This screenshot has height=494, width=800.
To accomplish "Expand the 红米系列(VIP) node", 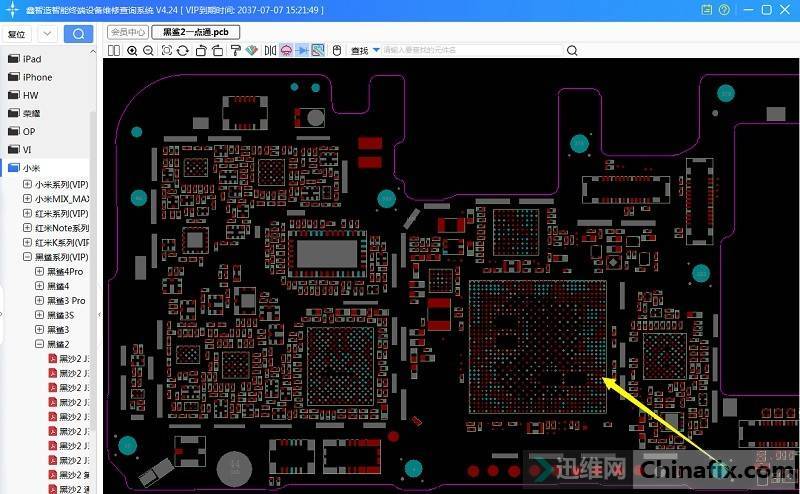I will pyautogui.click(x=28, y=213).
